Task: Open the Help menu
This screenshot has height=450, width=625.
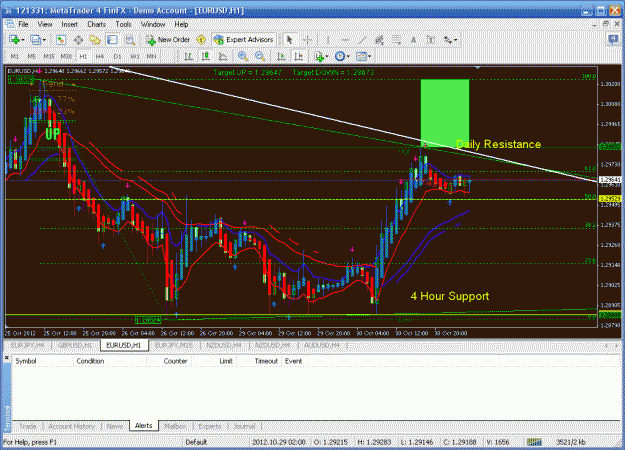Action: 181,24
